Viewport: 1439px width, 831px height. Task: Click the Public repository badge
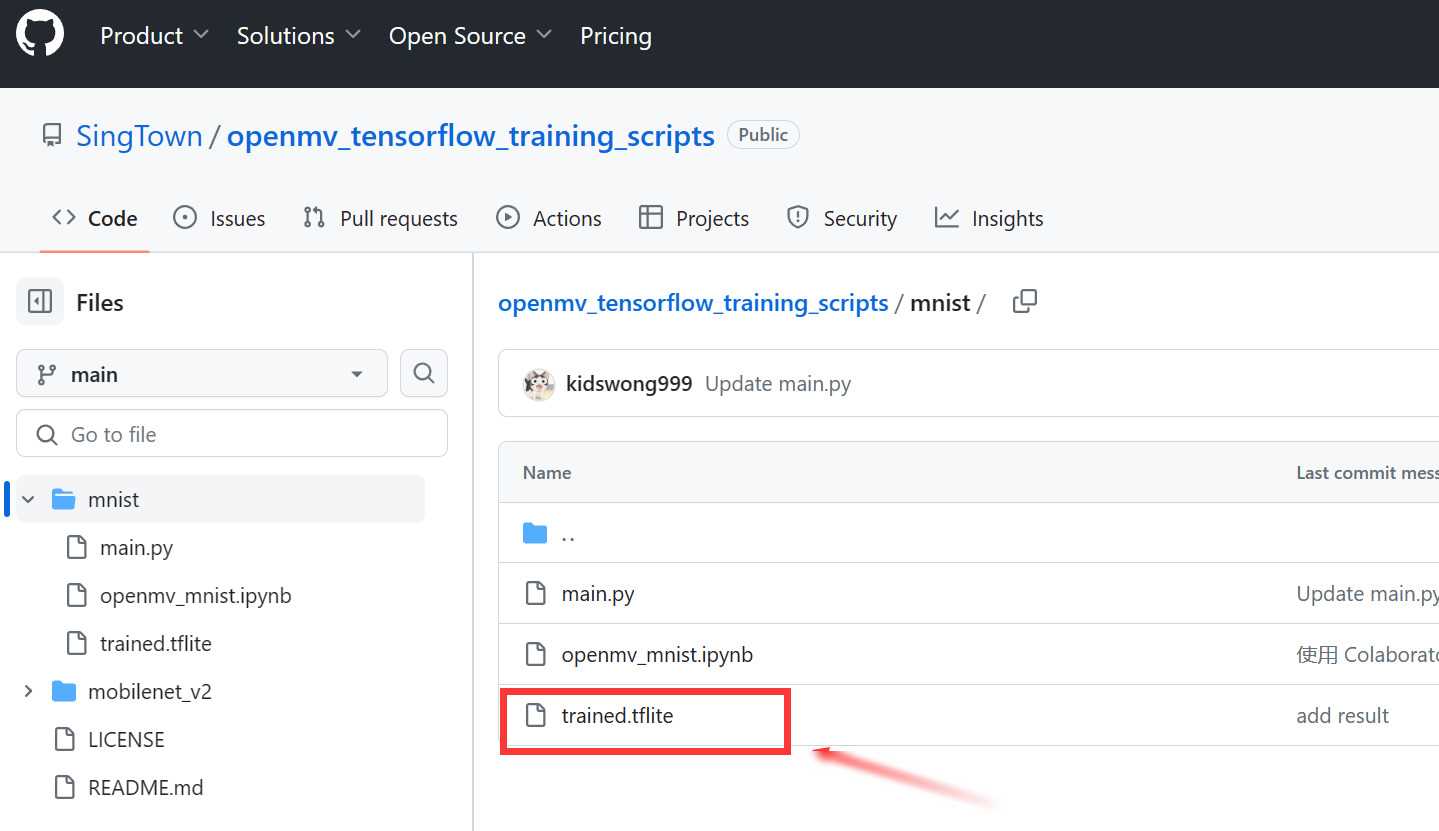click(763, 135)
